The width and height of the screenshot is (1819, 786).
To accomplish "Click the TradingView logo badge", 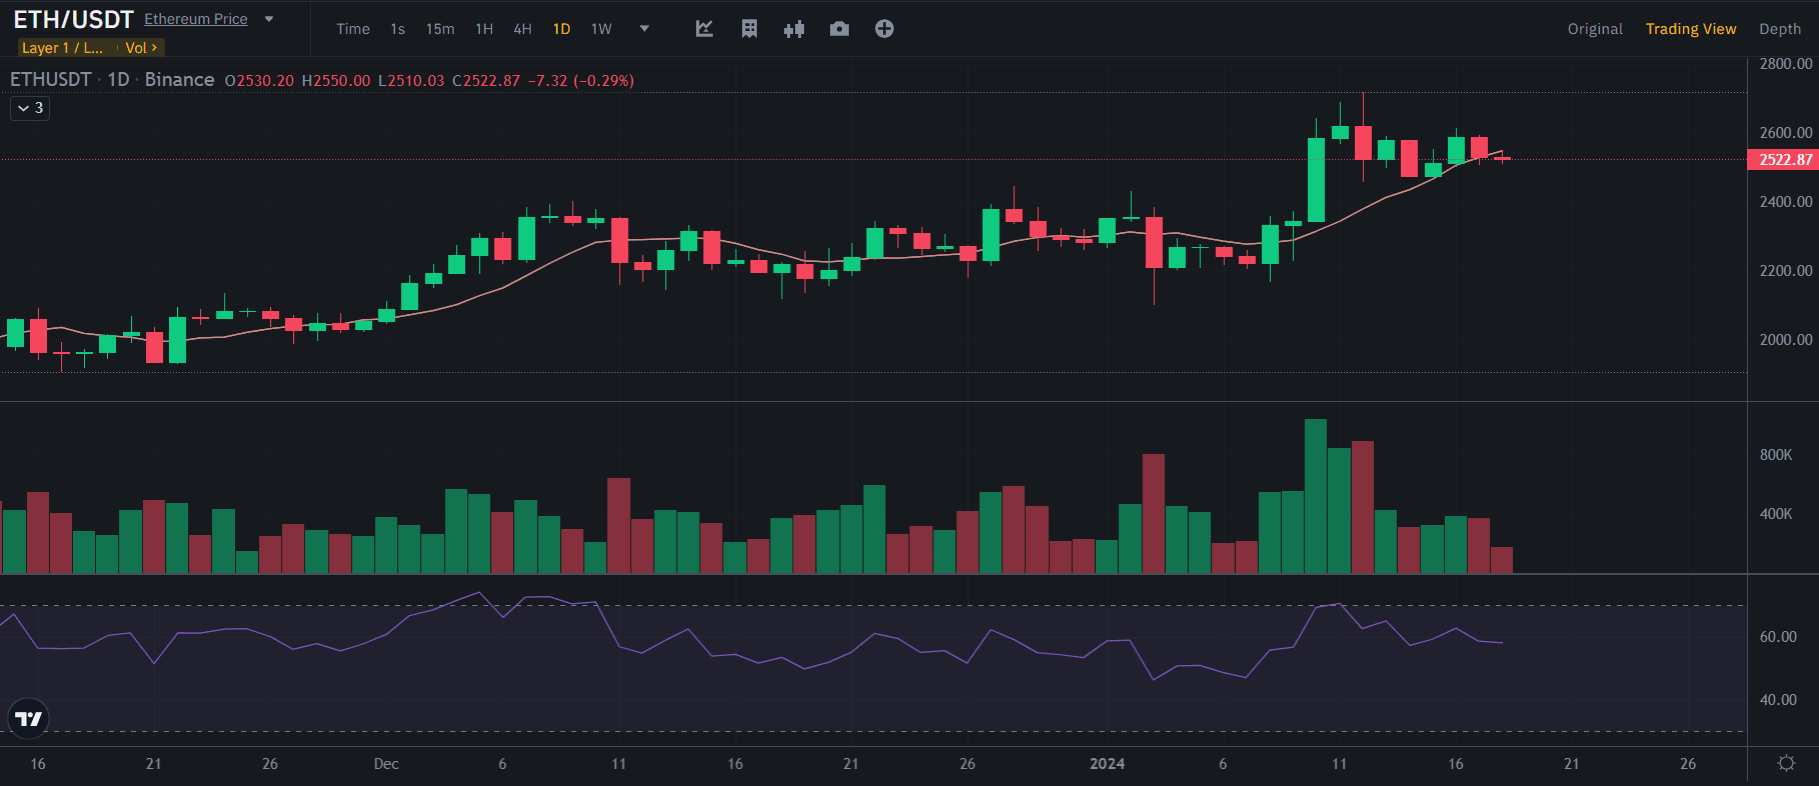I will [28, 718].
